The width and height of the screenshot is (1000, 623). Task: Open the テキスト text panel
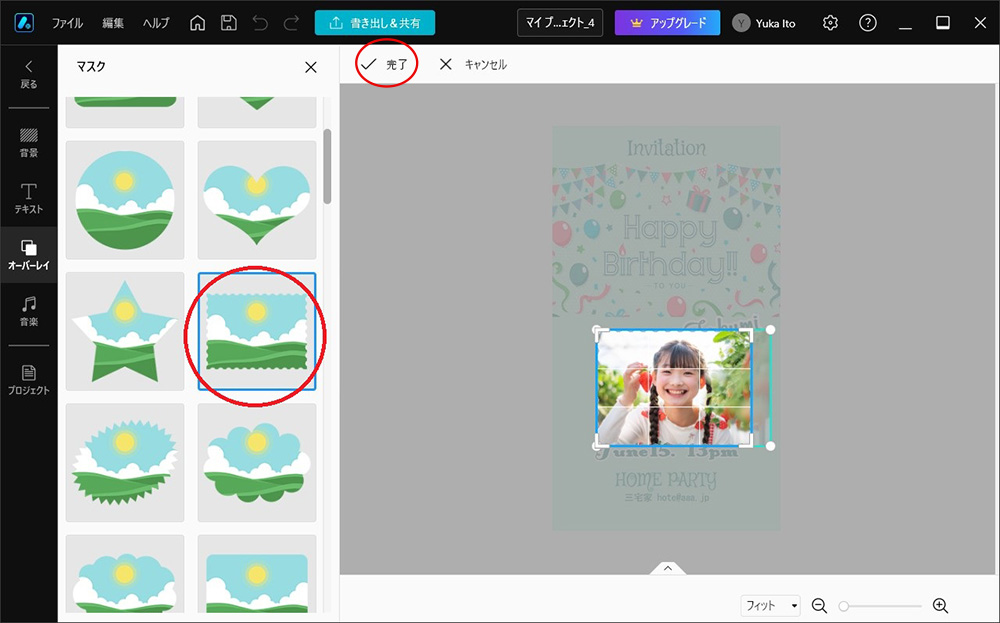pos(29,198)
